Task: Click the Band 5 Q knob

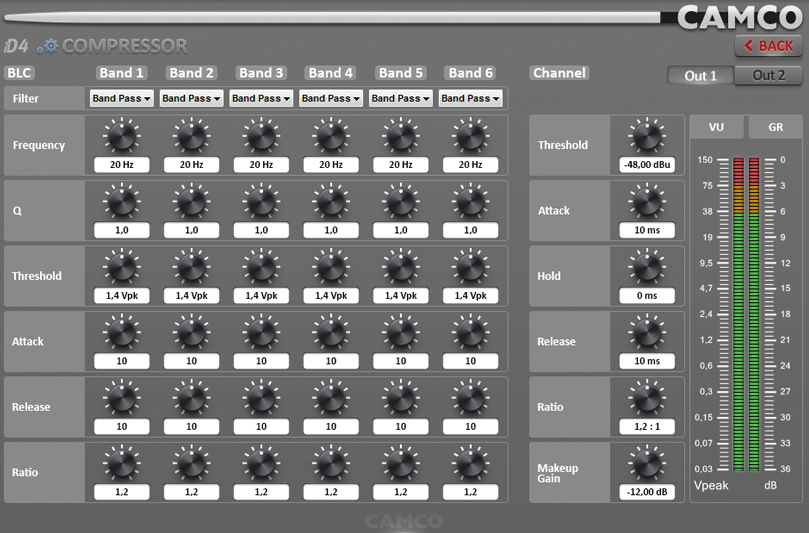Action: point(401,201)
